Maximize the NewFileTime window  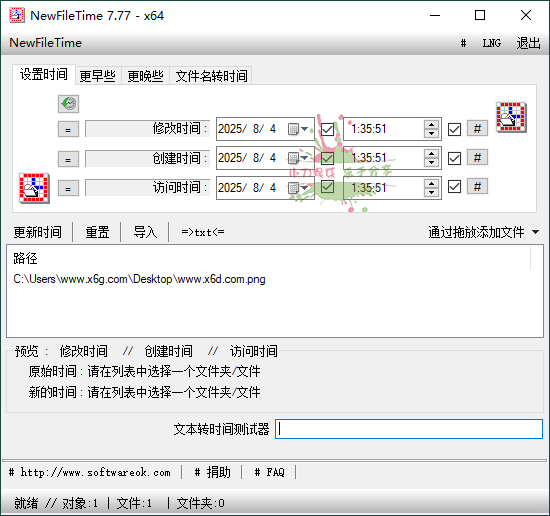point(480,15)
